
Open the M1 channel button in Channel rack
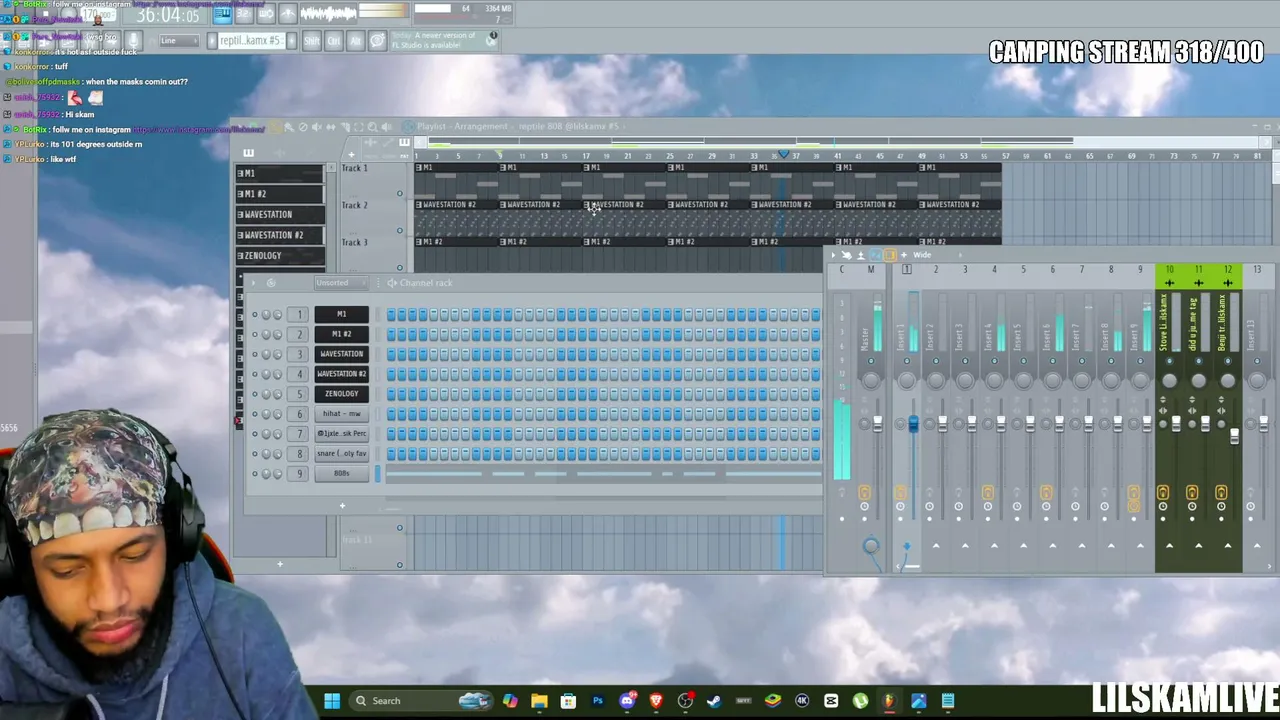coord(341,315)
